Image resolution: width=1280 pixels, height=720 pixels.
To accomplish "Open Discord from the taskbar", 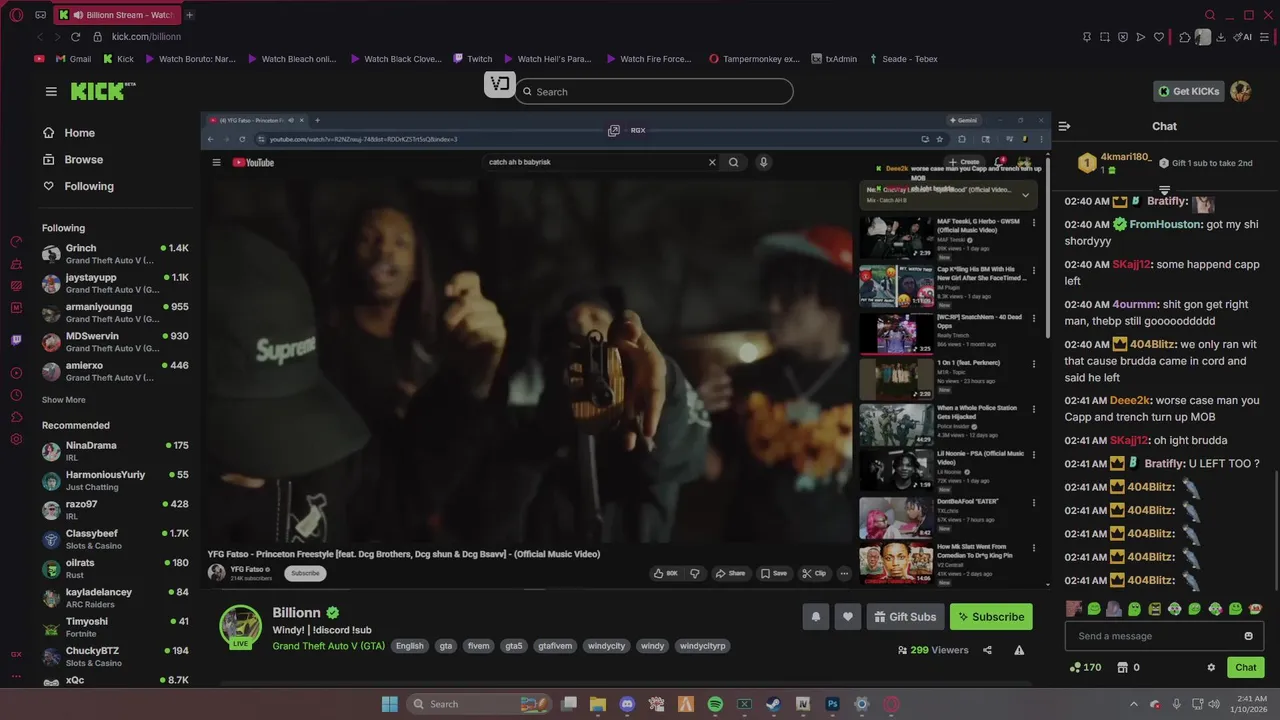I will (627, 704).
